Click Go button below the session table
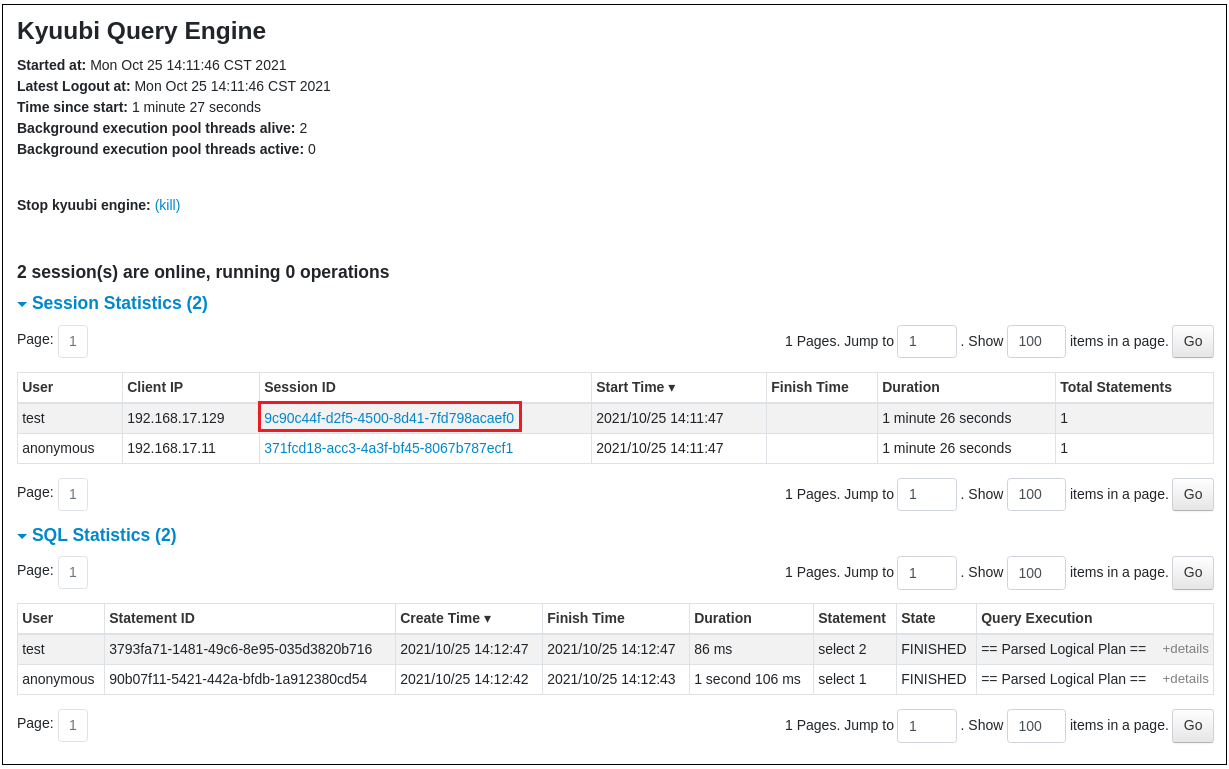Viewport: 1229px width, 769px height. (1193, 494)
